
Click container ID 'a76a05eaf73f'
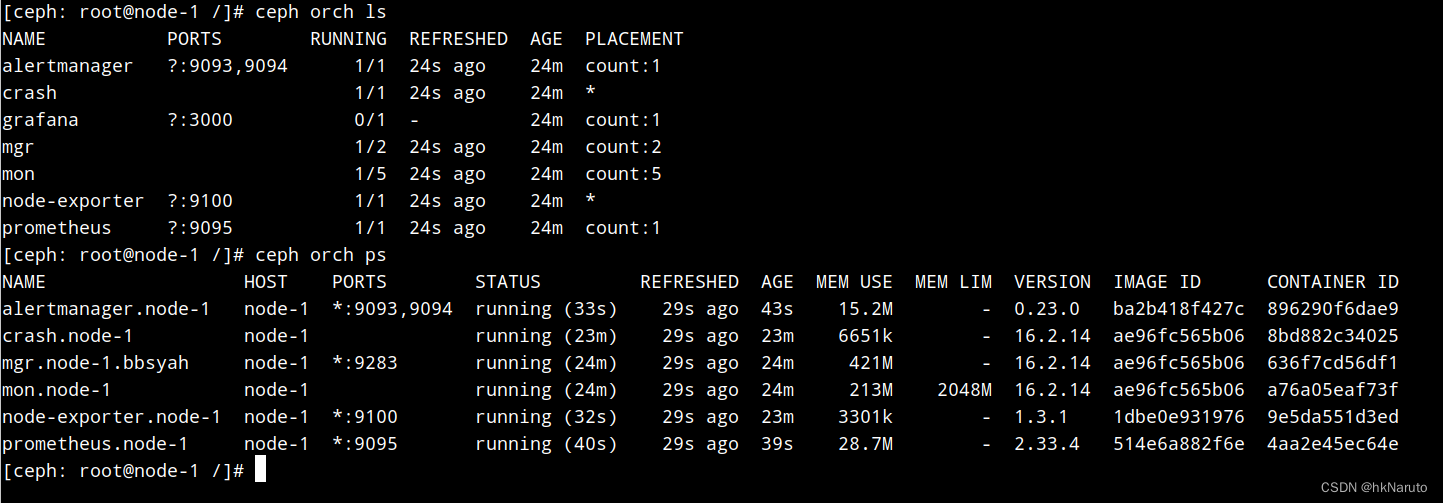click(1333, 390)
